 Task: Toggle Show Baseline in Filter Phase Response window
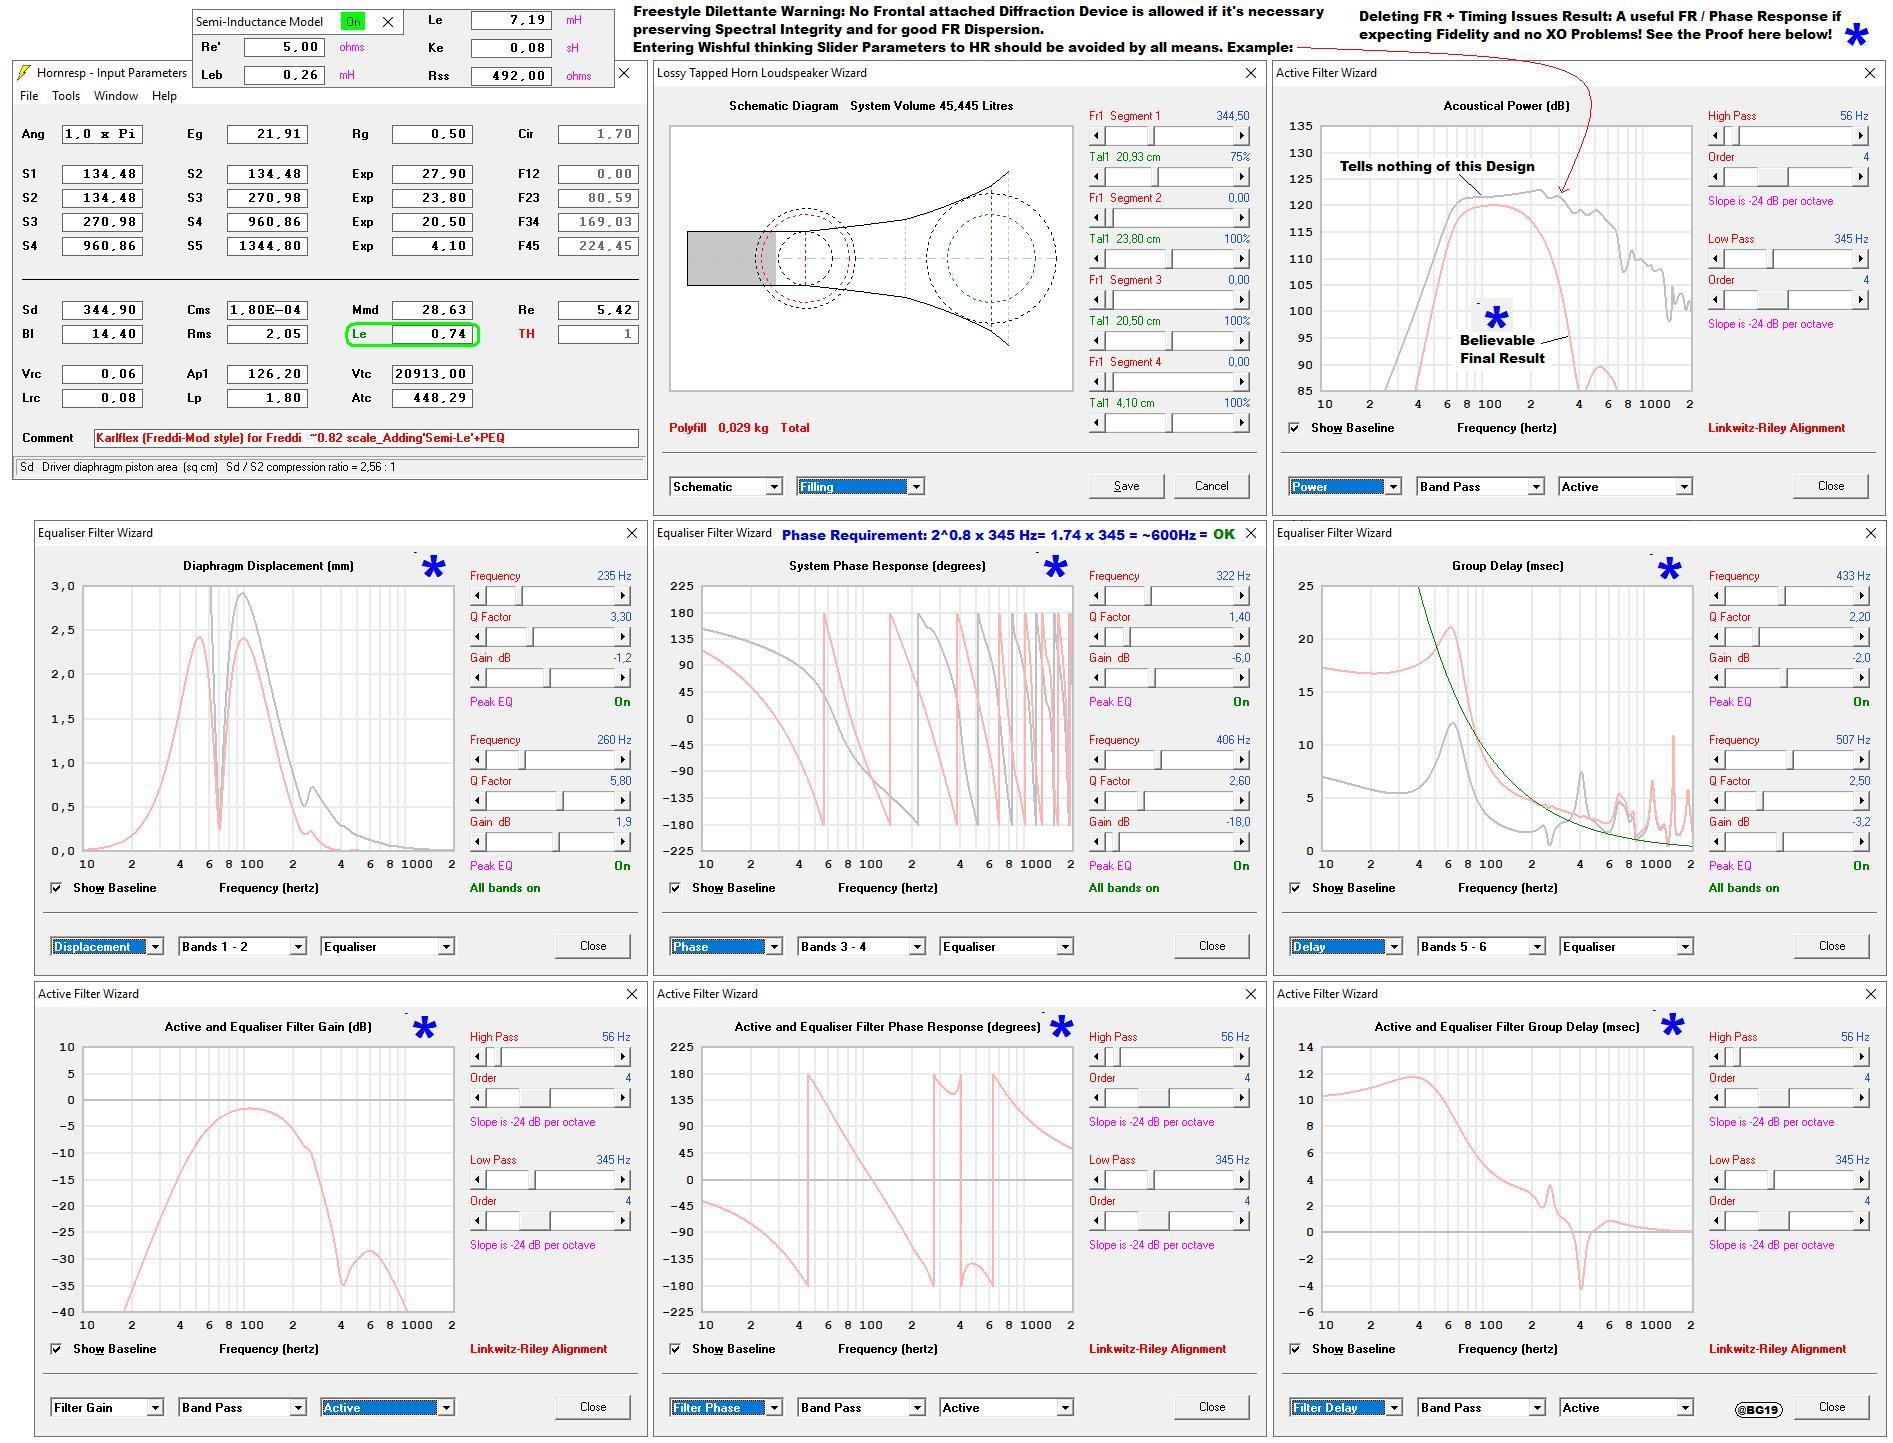point(675,1349)
